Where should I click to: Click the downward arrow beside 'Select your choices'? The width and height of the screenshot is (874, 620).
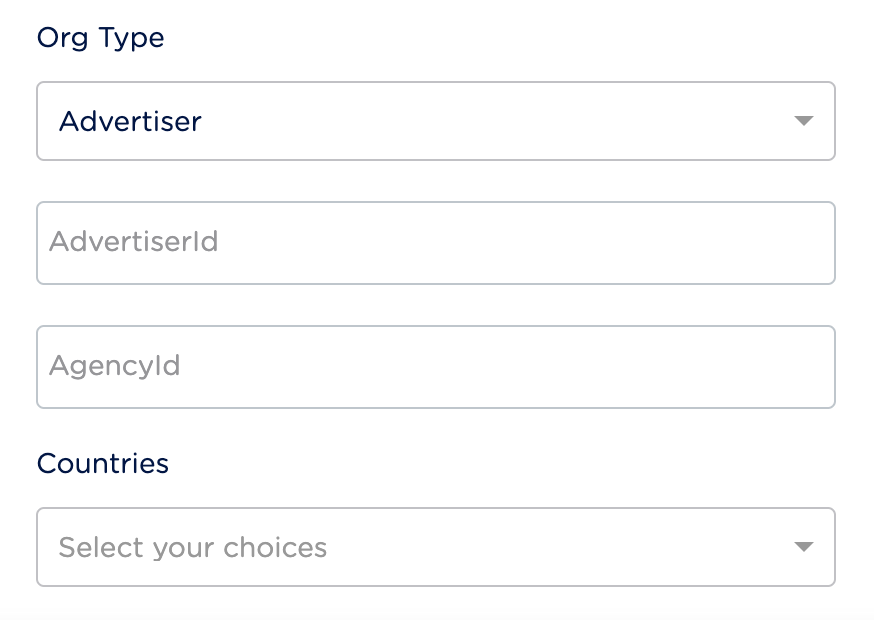tap(806, 547)
